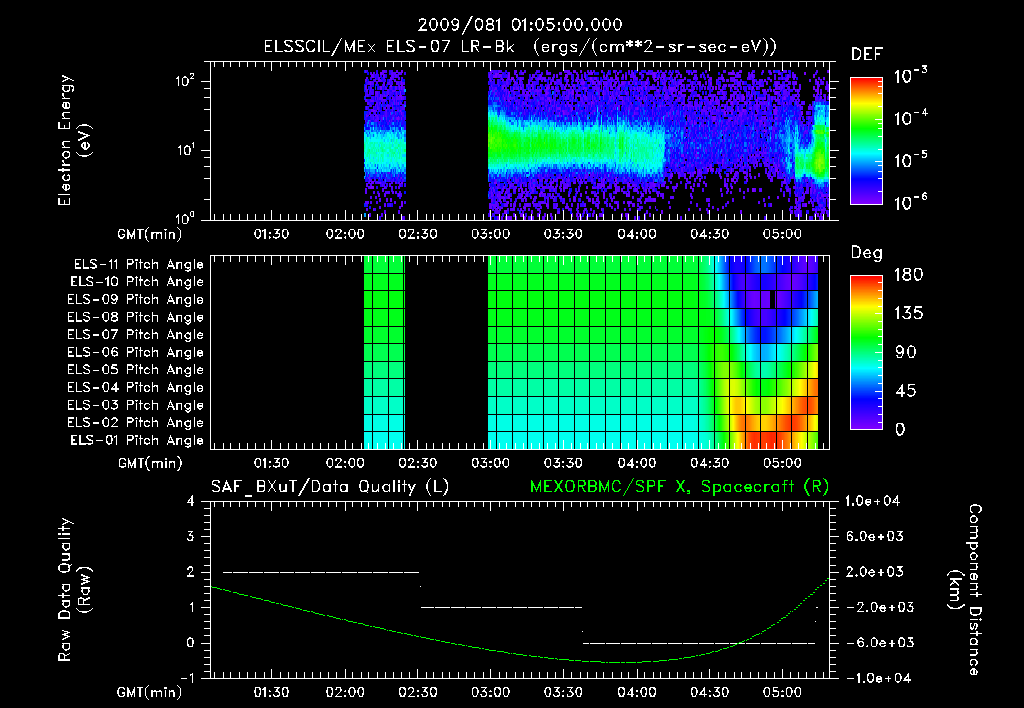
Task: Click the quality level 2 line segment
Action: click(x=321, y=572)
